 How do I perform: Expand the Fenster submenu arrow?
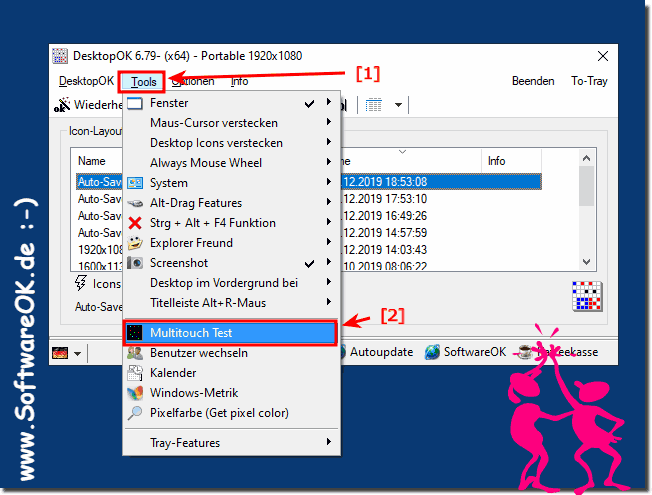pyautogui.click(x=329, y=101)
